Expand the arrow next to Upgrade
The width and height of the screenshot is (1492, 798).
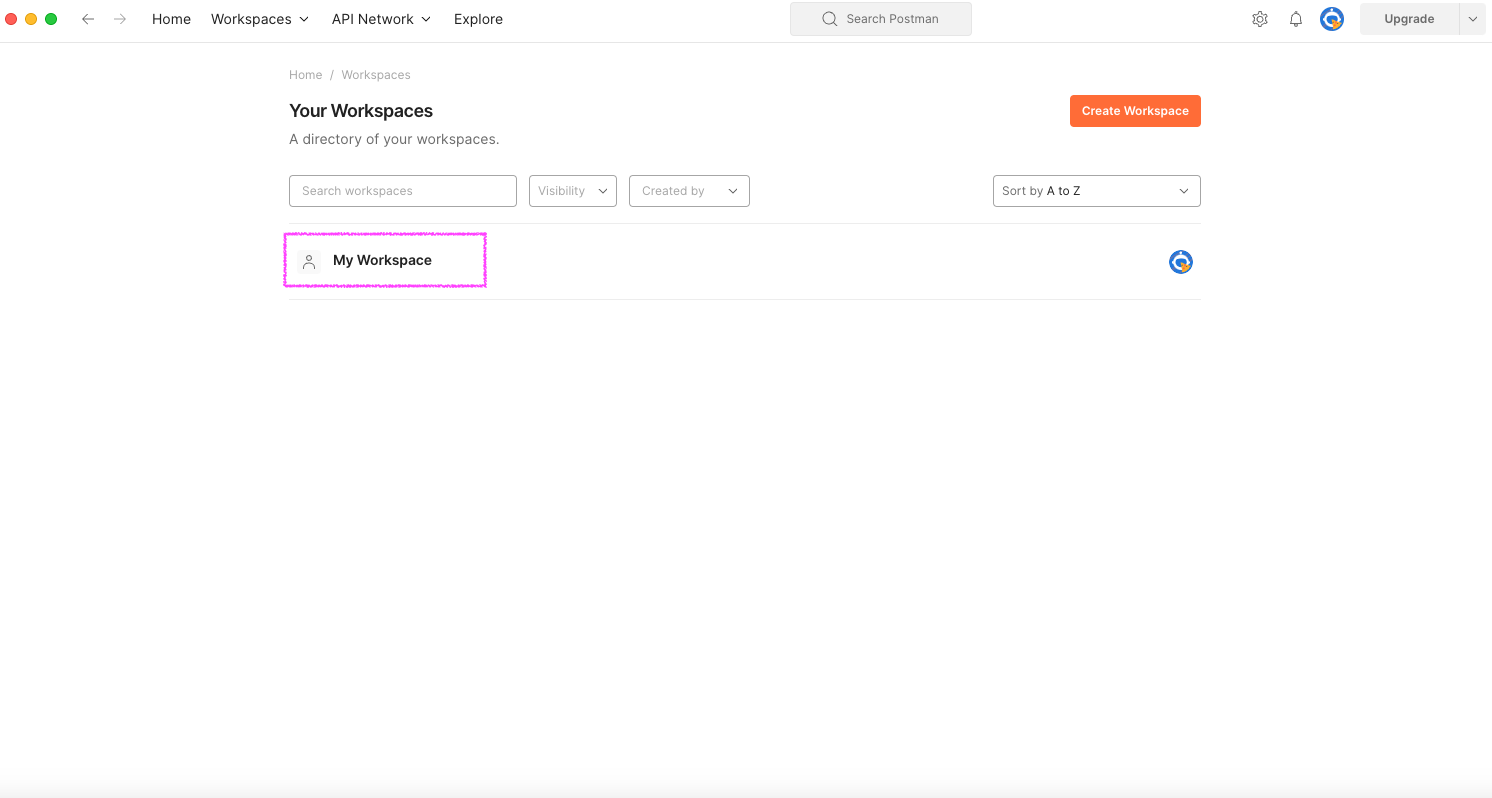click(1472, 19)
